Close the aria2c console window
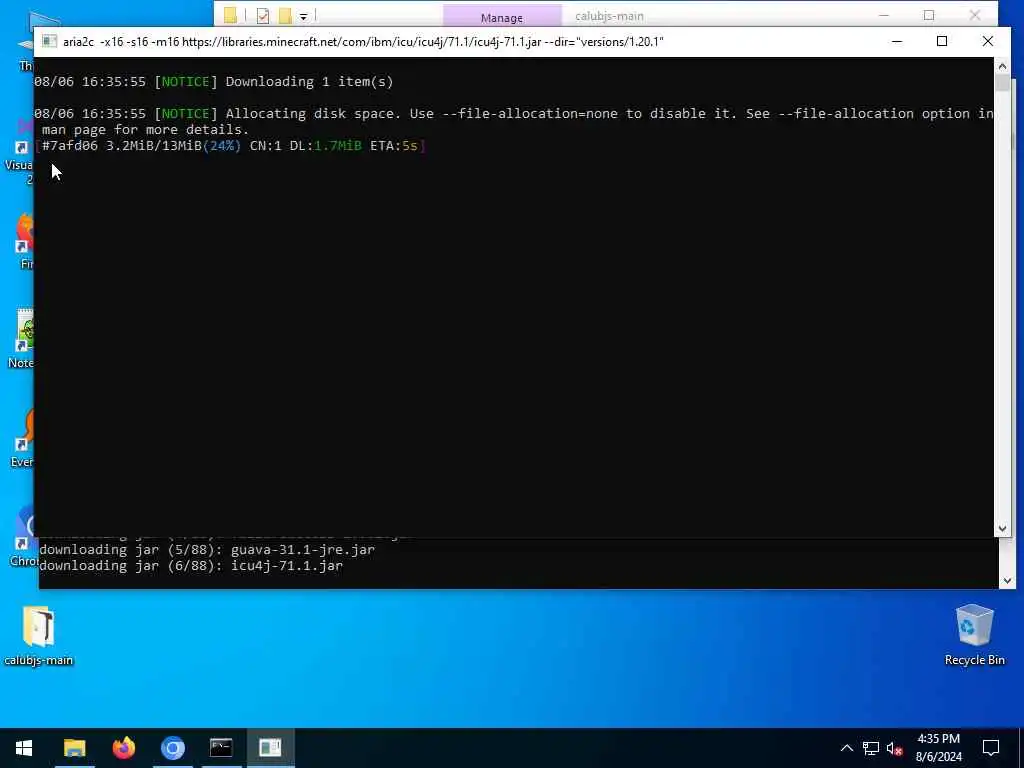The height and width of the screenshot is (768, 1024). (987, 41)
